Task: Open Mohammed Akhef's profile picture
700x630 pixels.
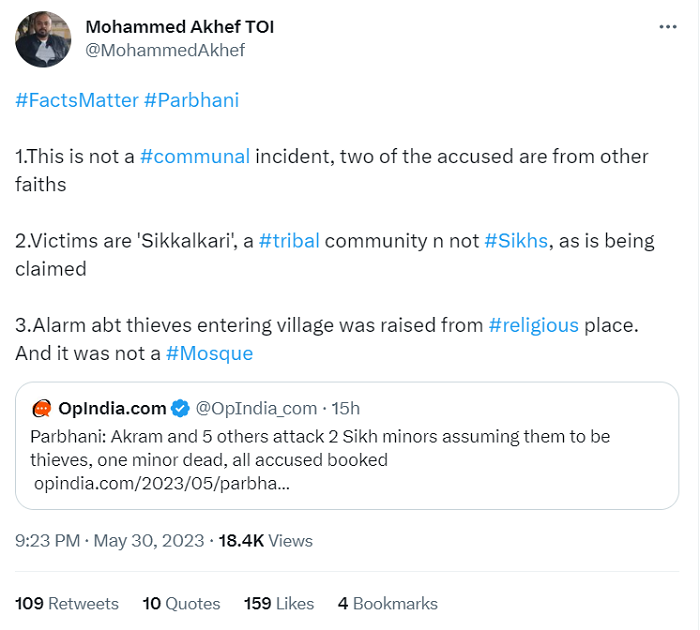Action: 43,39
